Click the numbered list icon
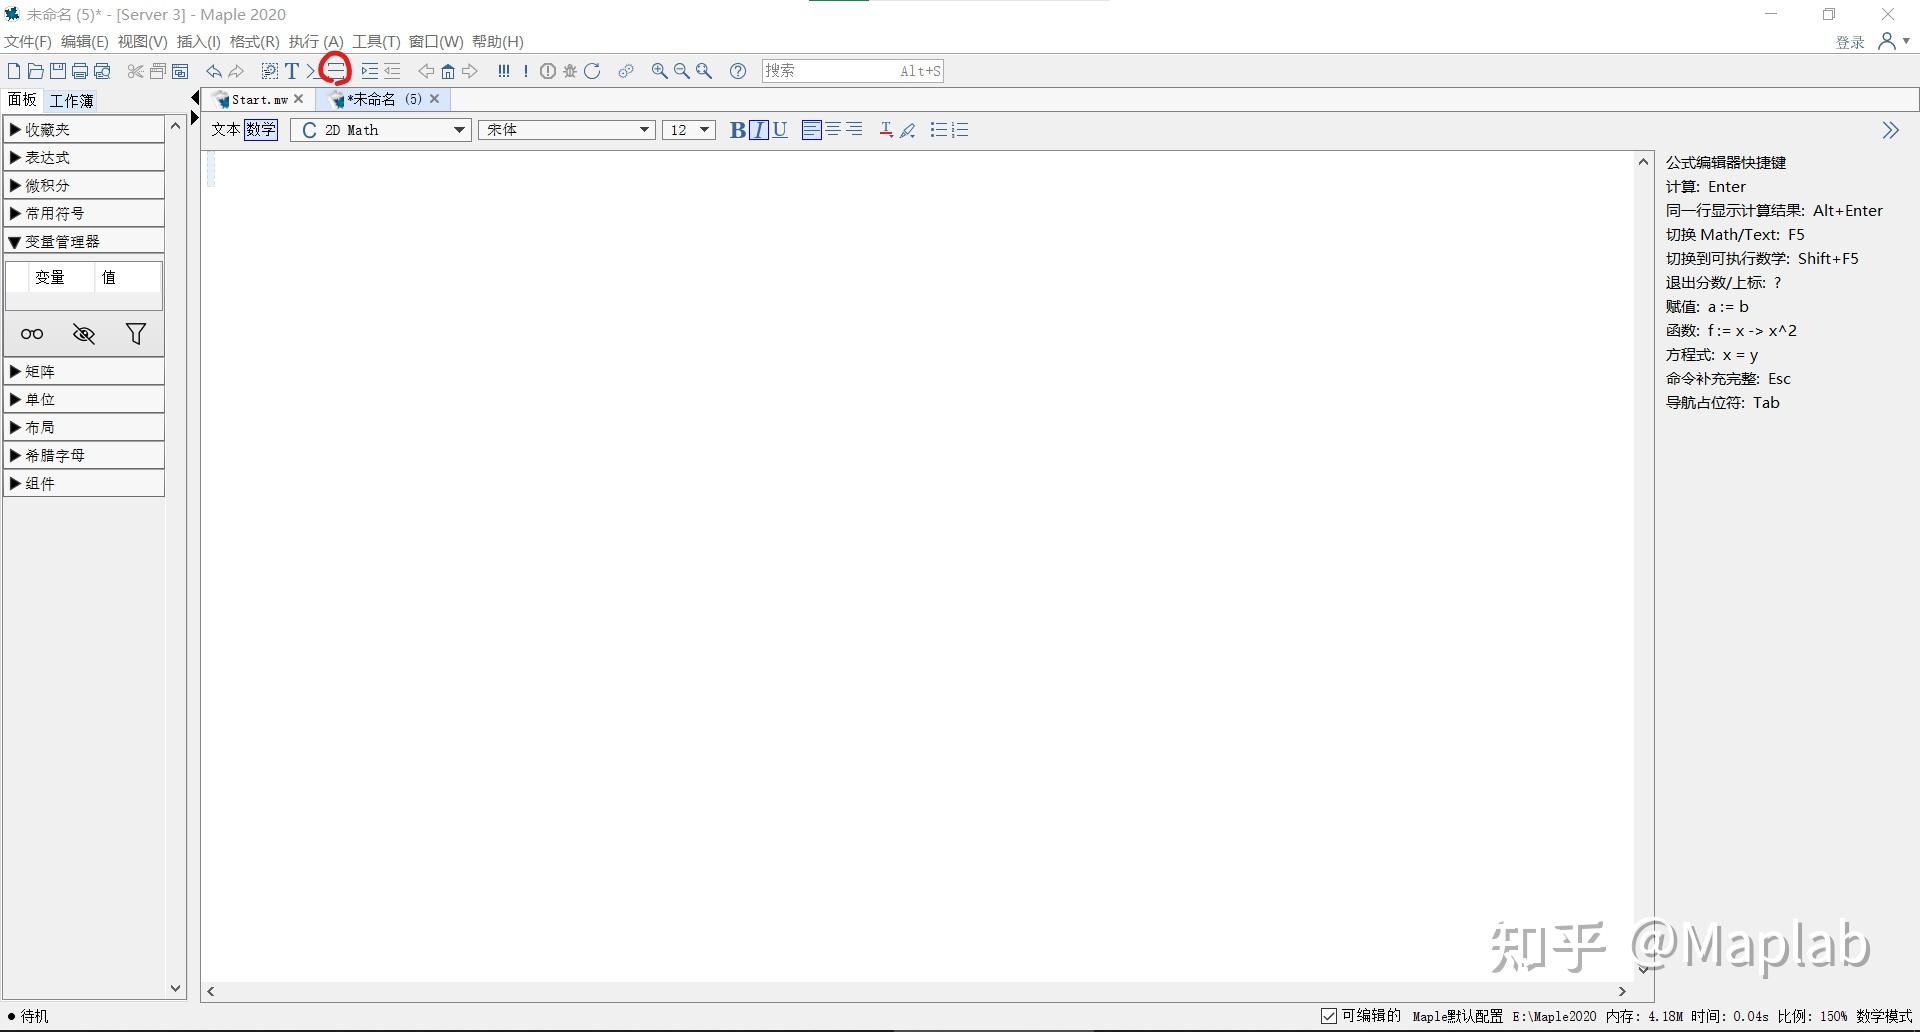Image resolution: width=1920 pixels, height=1032 pixels. click(960, 130)
